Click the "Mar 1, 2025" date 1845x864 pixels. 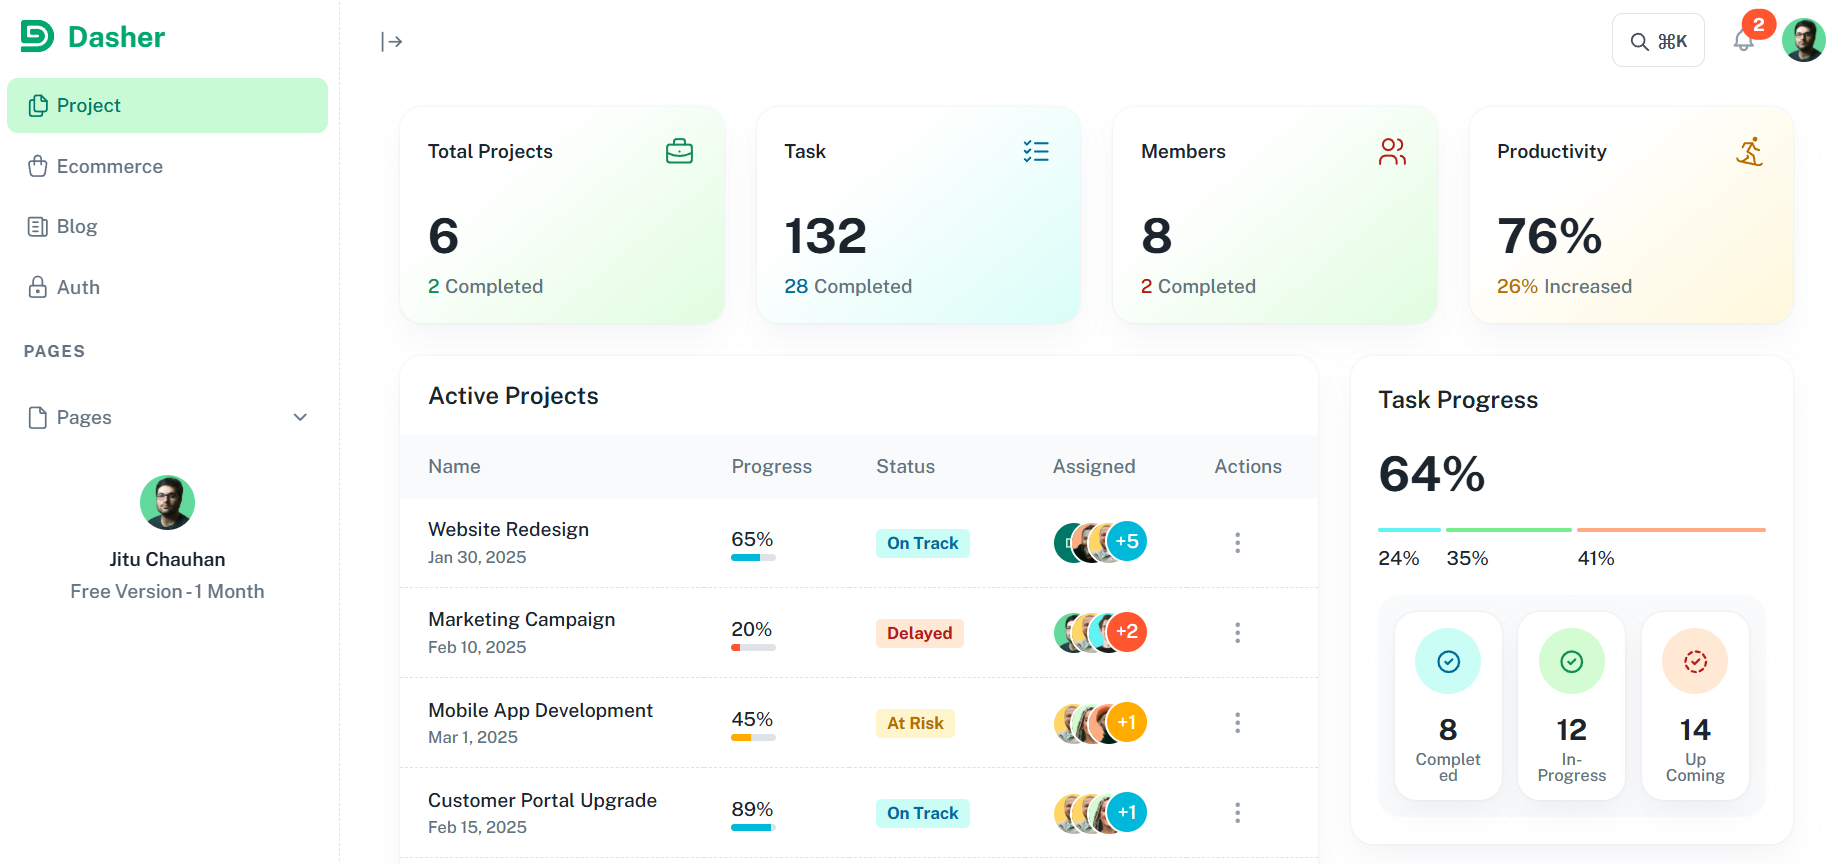point(473,737)
